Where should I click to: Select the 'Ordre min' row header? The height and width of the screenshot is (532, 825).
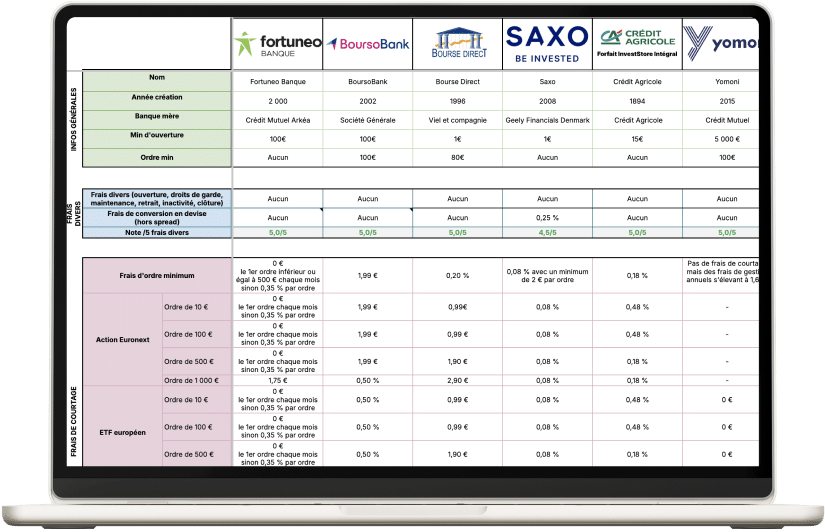(157, 157)
